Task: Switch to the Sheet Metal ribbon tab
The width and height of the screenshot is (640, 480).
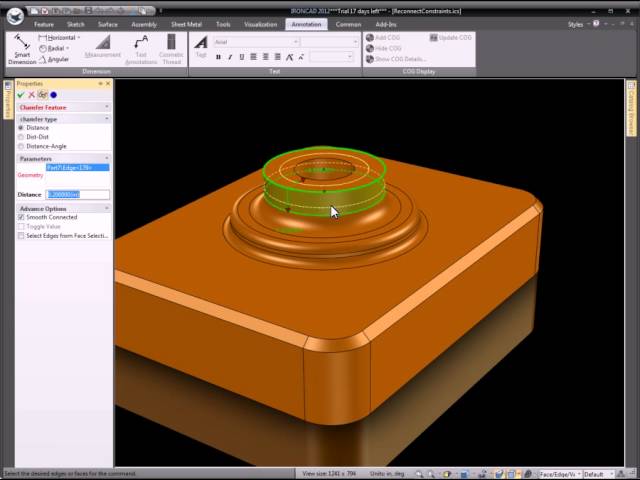Action: pos(186,24)
